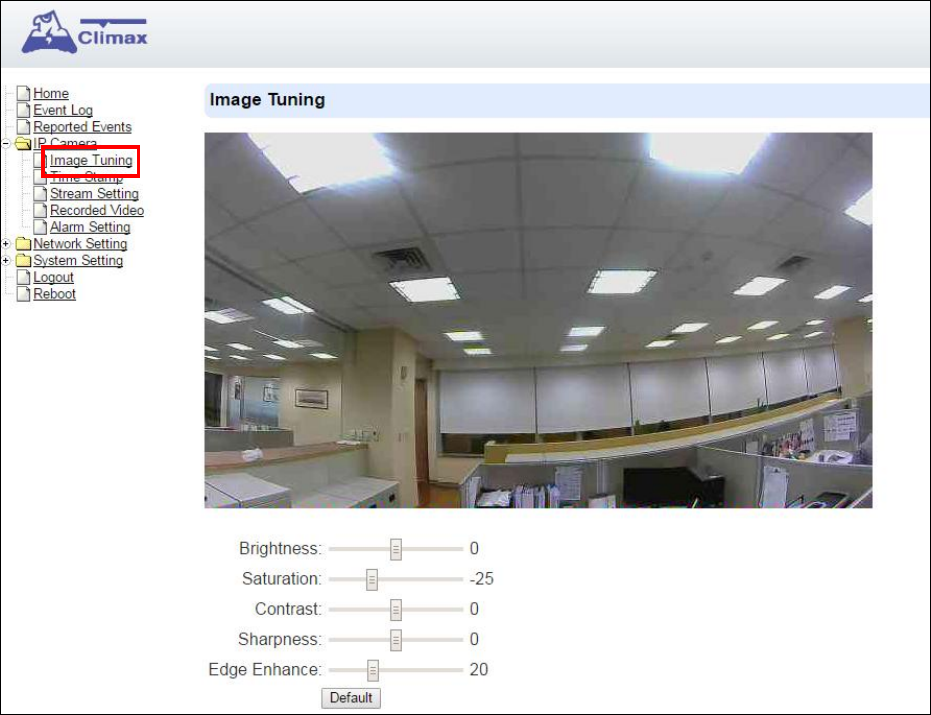
Task: Click the Image Tuning page heading
Action: pyautogui.click(x=267, y=100)
